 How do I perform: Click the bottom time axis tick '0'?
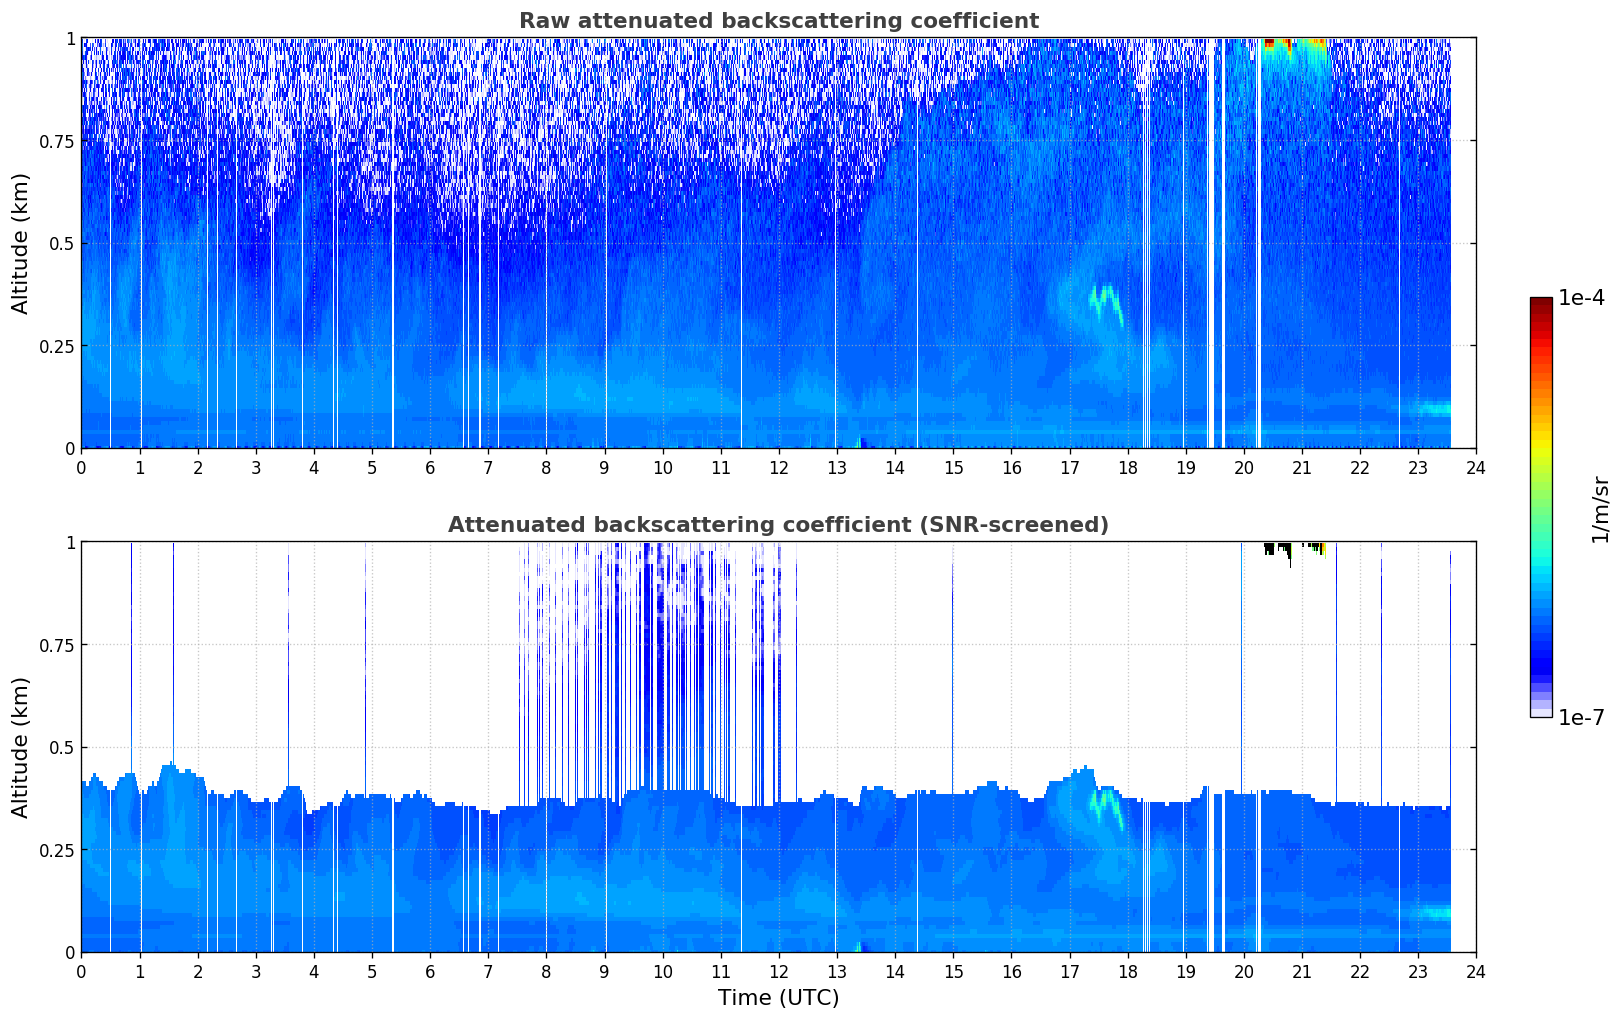click(81, 972)
